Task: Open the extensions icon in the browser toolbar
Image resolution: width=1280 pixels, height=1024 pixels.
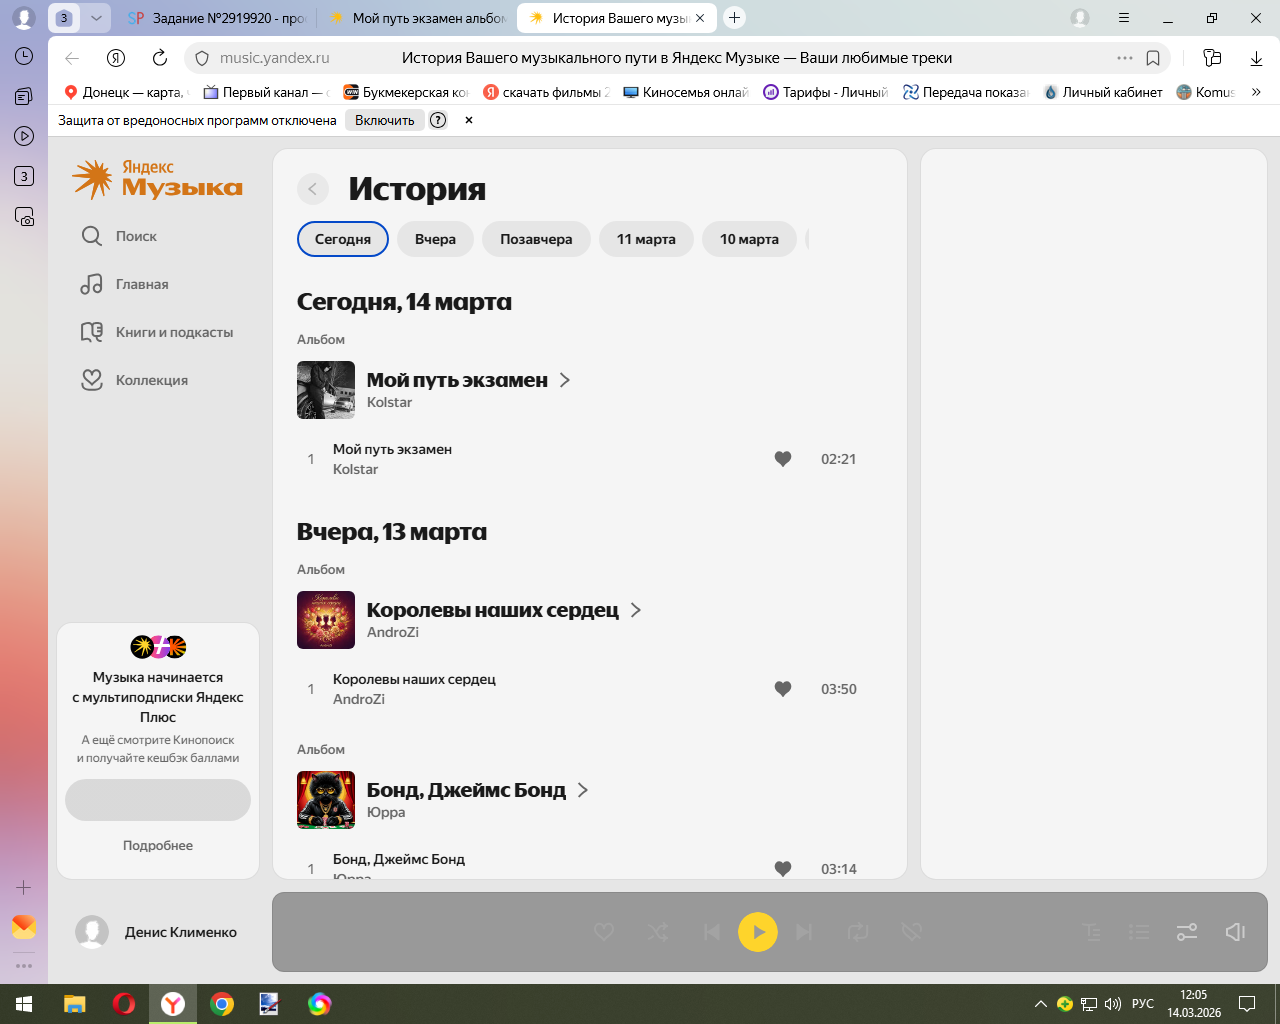Action: 1212,58
